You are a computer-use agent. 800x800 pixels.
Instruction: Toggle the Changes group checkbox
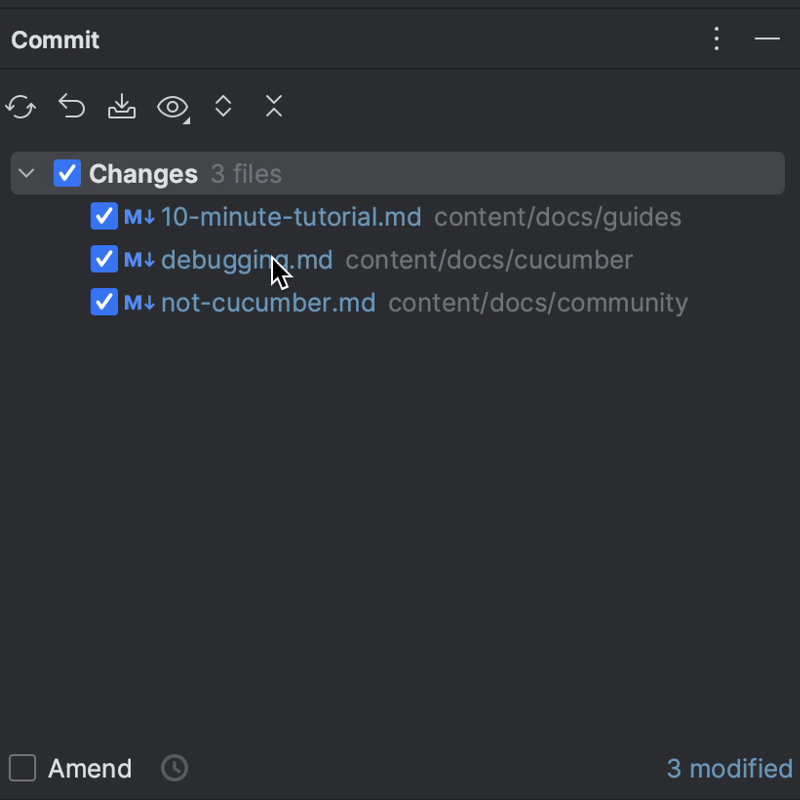(66, 172)
